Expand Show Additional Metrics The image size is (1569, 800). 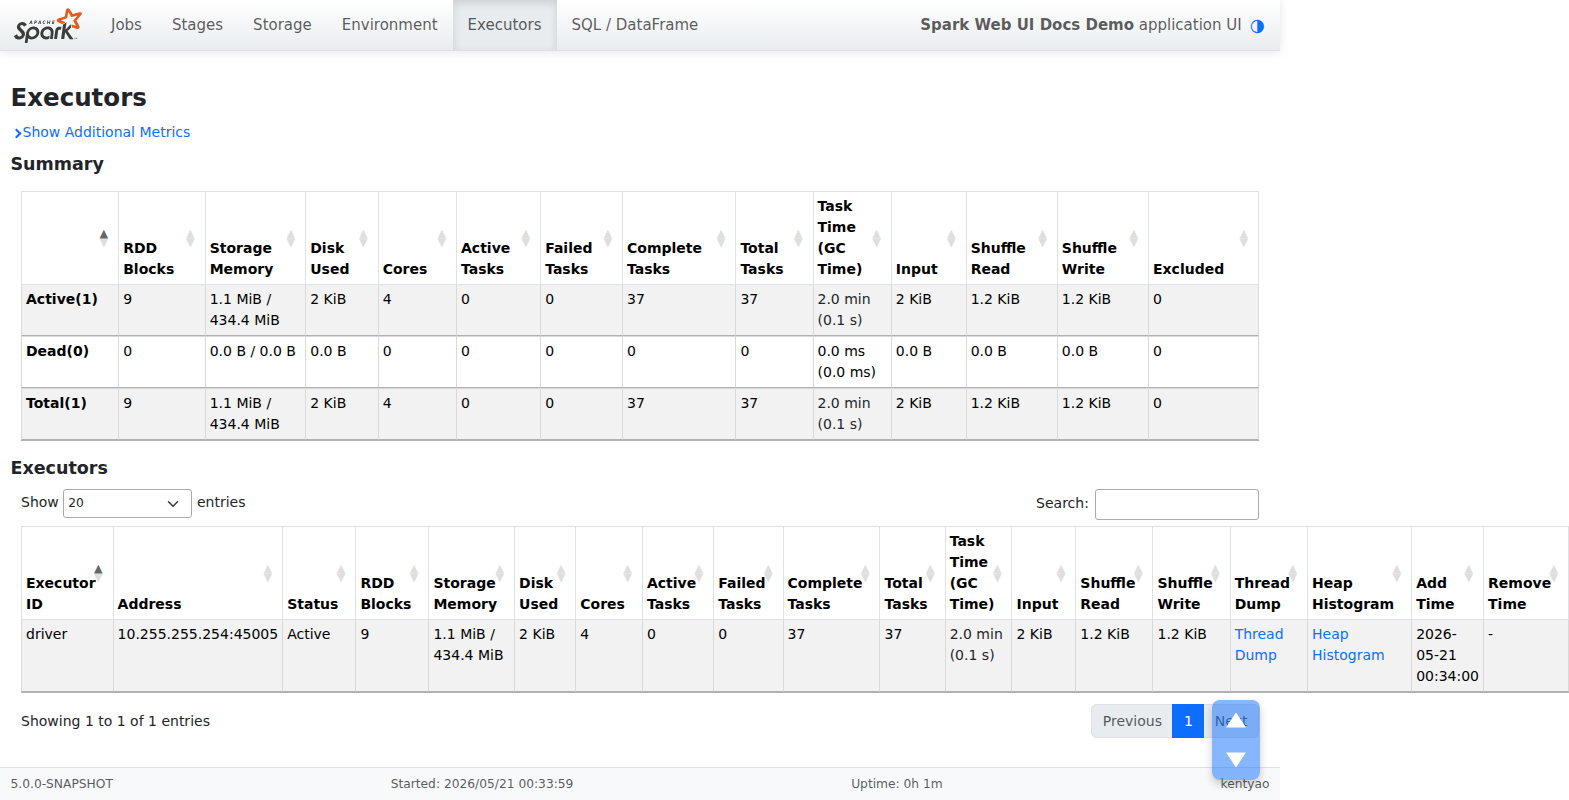pyautogui.click(x=102, y=132)
